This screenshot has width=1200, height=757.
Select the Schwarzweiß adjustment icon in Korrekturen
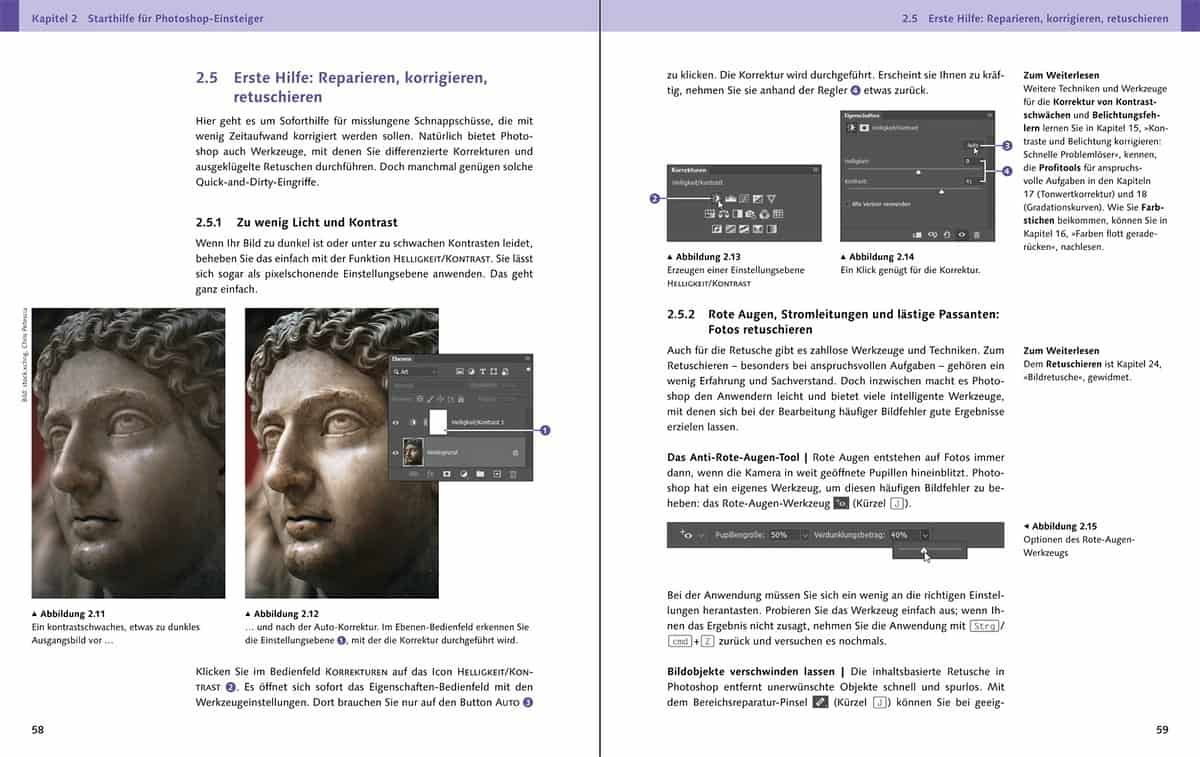point(737,213)
